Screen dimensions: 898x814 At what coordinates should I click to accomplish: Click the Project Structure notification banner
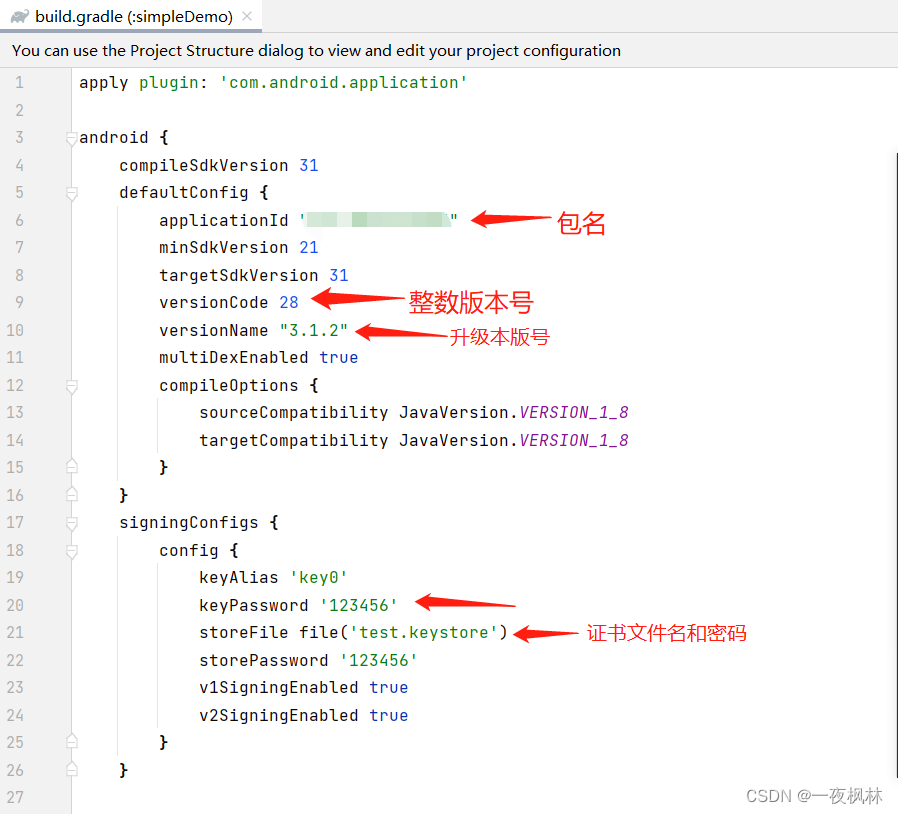[449, 50]
